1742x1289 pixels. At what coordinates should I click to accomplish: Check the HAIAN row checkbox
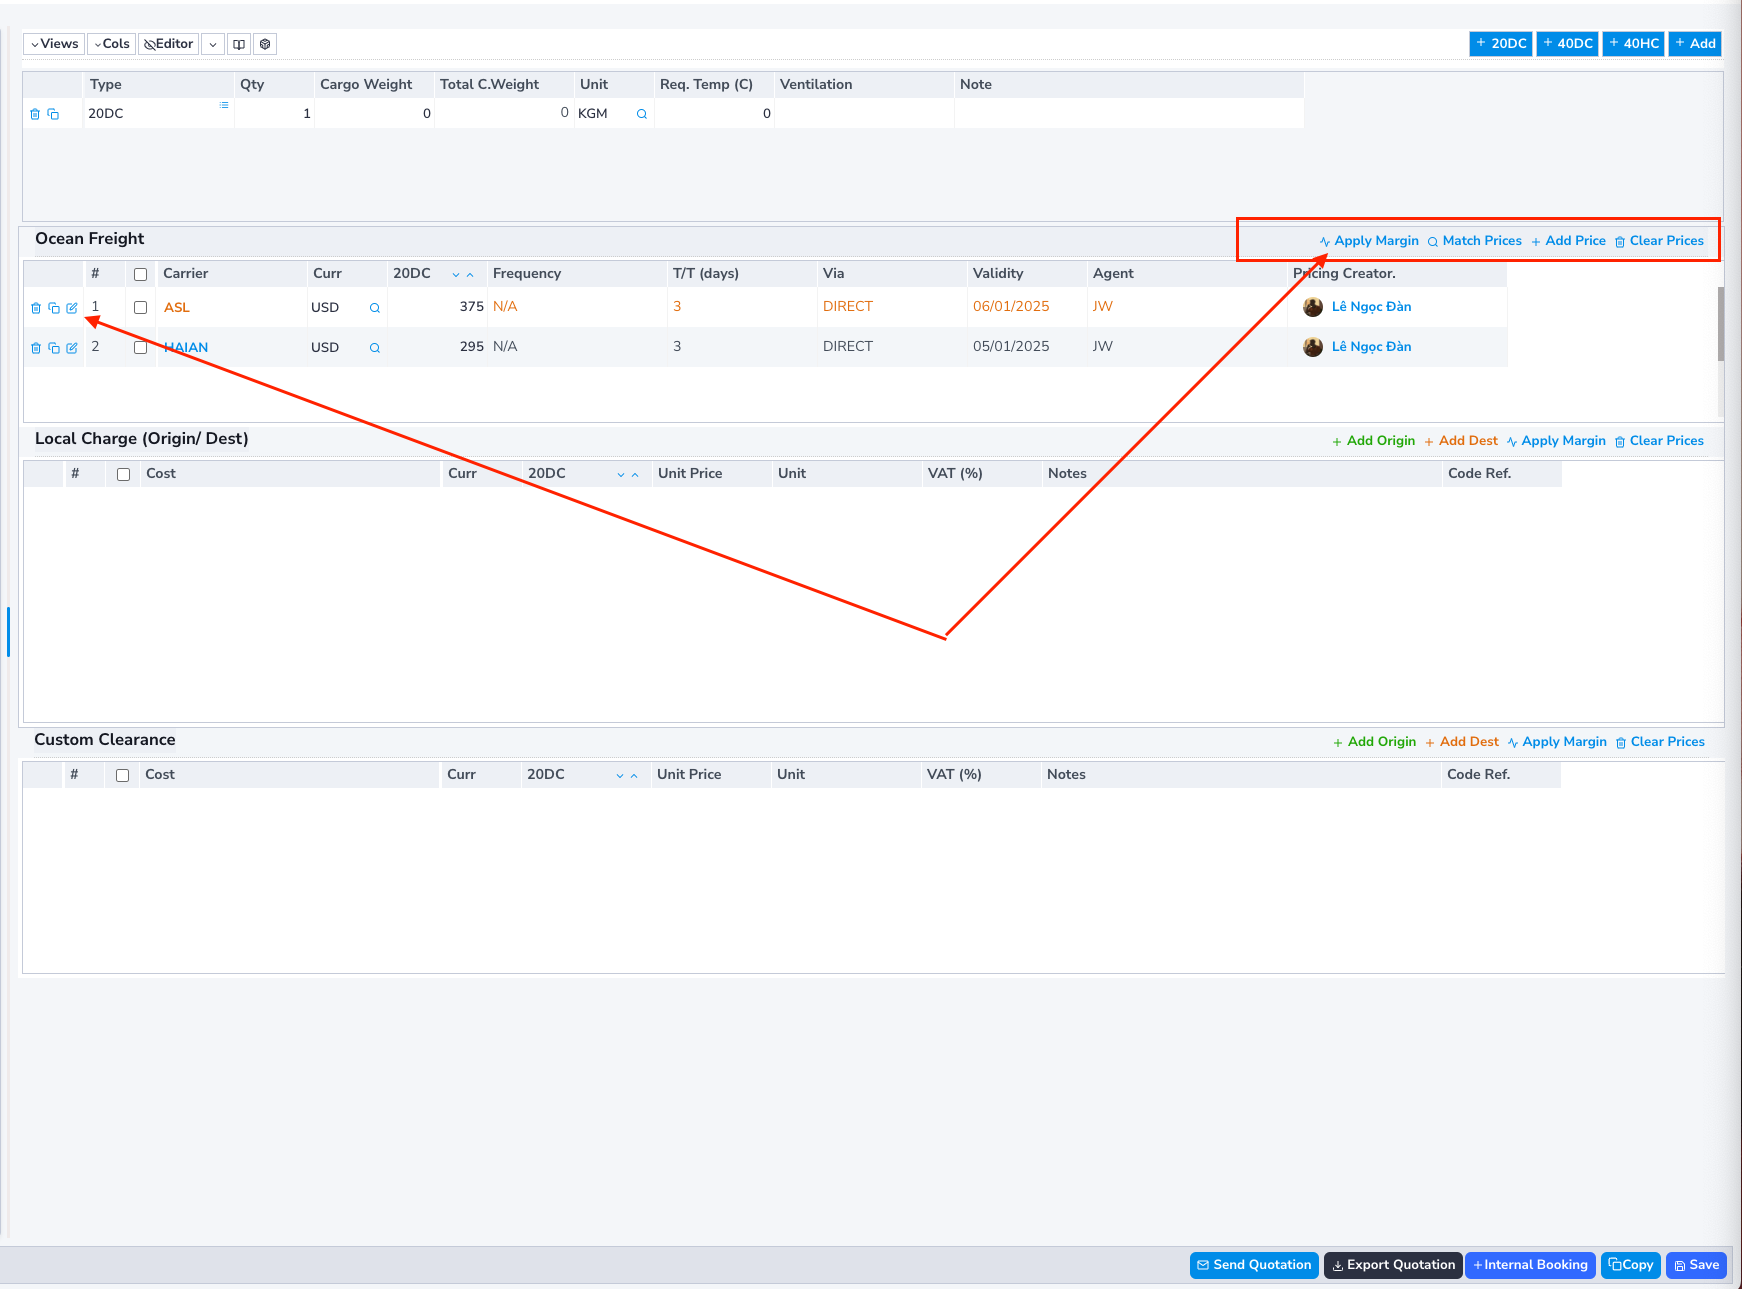(140, 347)
